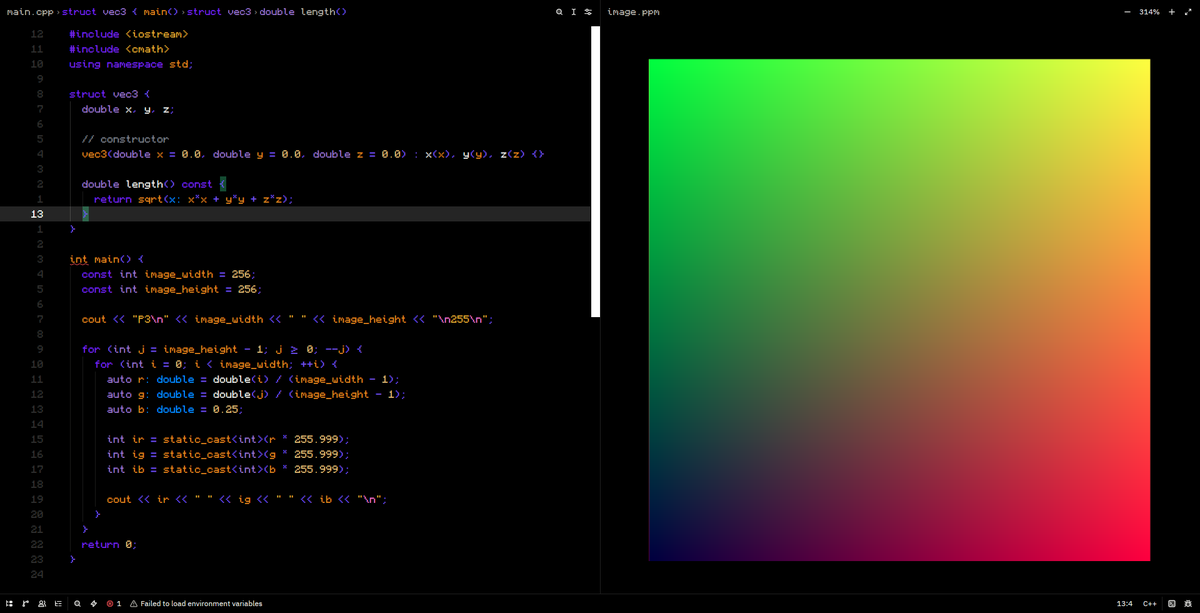The width and height of the screenshot is (1200, 613).
Task: Open the debugger panel bug icon
Action: pos(1188,604)
